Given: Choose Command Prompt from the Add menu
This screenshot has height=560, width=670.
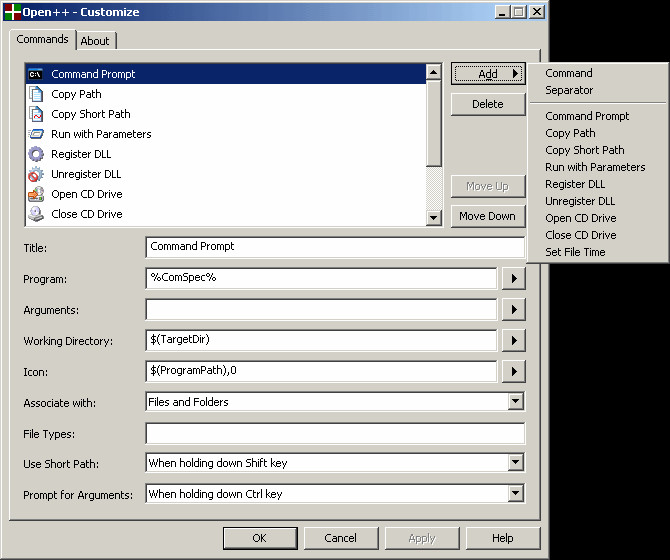Looking at the screenshot, I should [x=598, y=116].
